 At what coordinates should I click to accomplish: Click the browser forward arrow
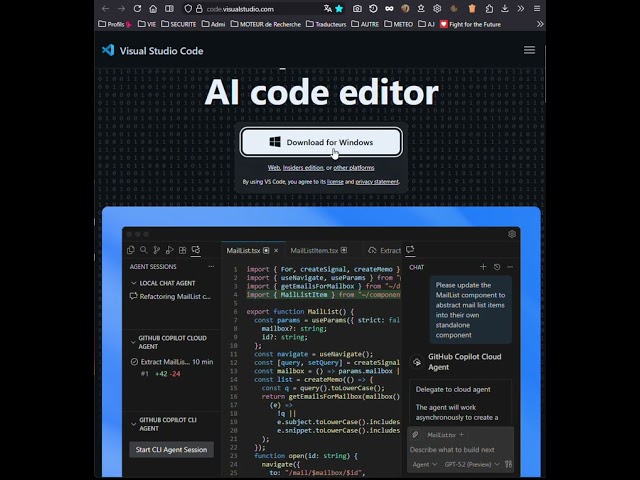121,9
